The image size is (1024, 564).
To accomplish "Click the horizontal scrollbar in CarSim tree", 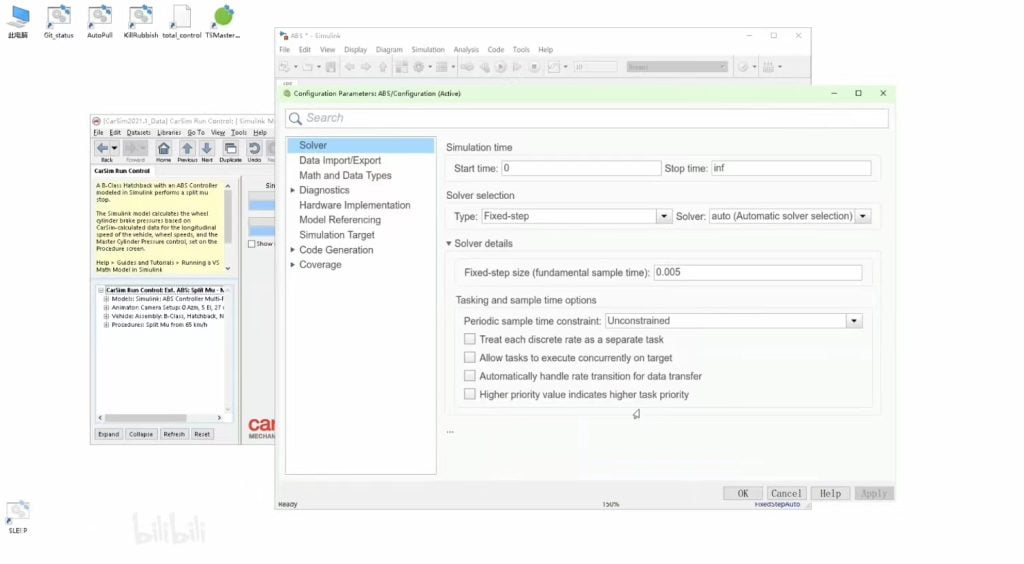I will 160,417.
